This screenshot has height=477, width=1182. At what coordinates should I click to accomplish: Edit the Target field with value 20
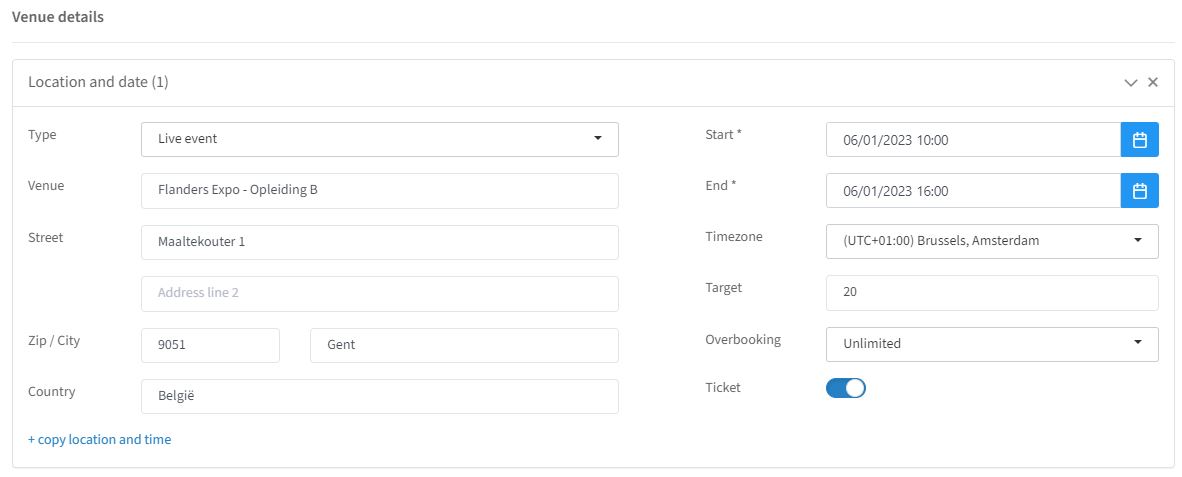(992, 292)
